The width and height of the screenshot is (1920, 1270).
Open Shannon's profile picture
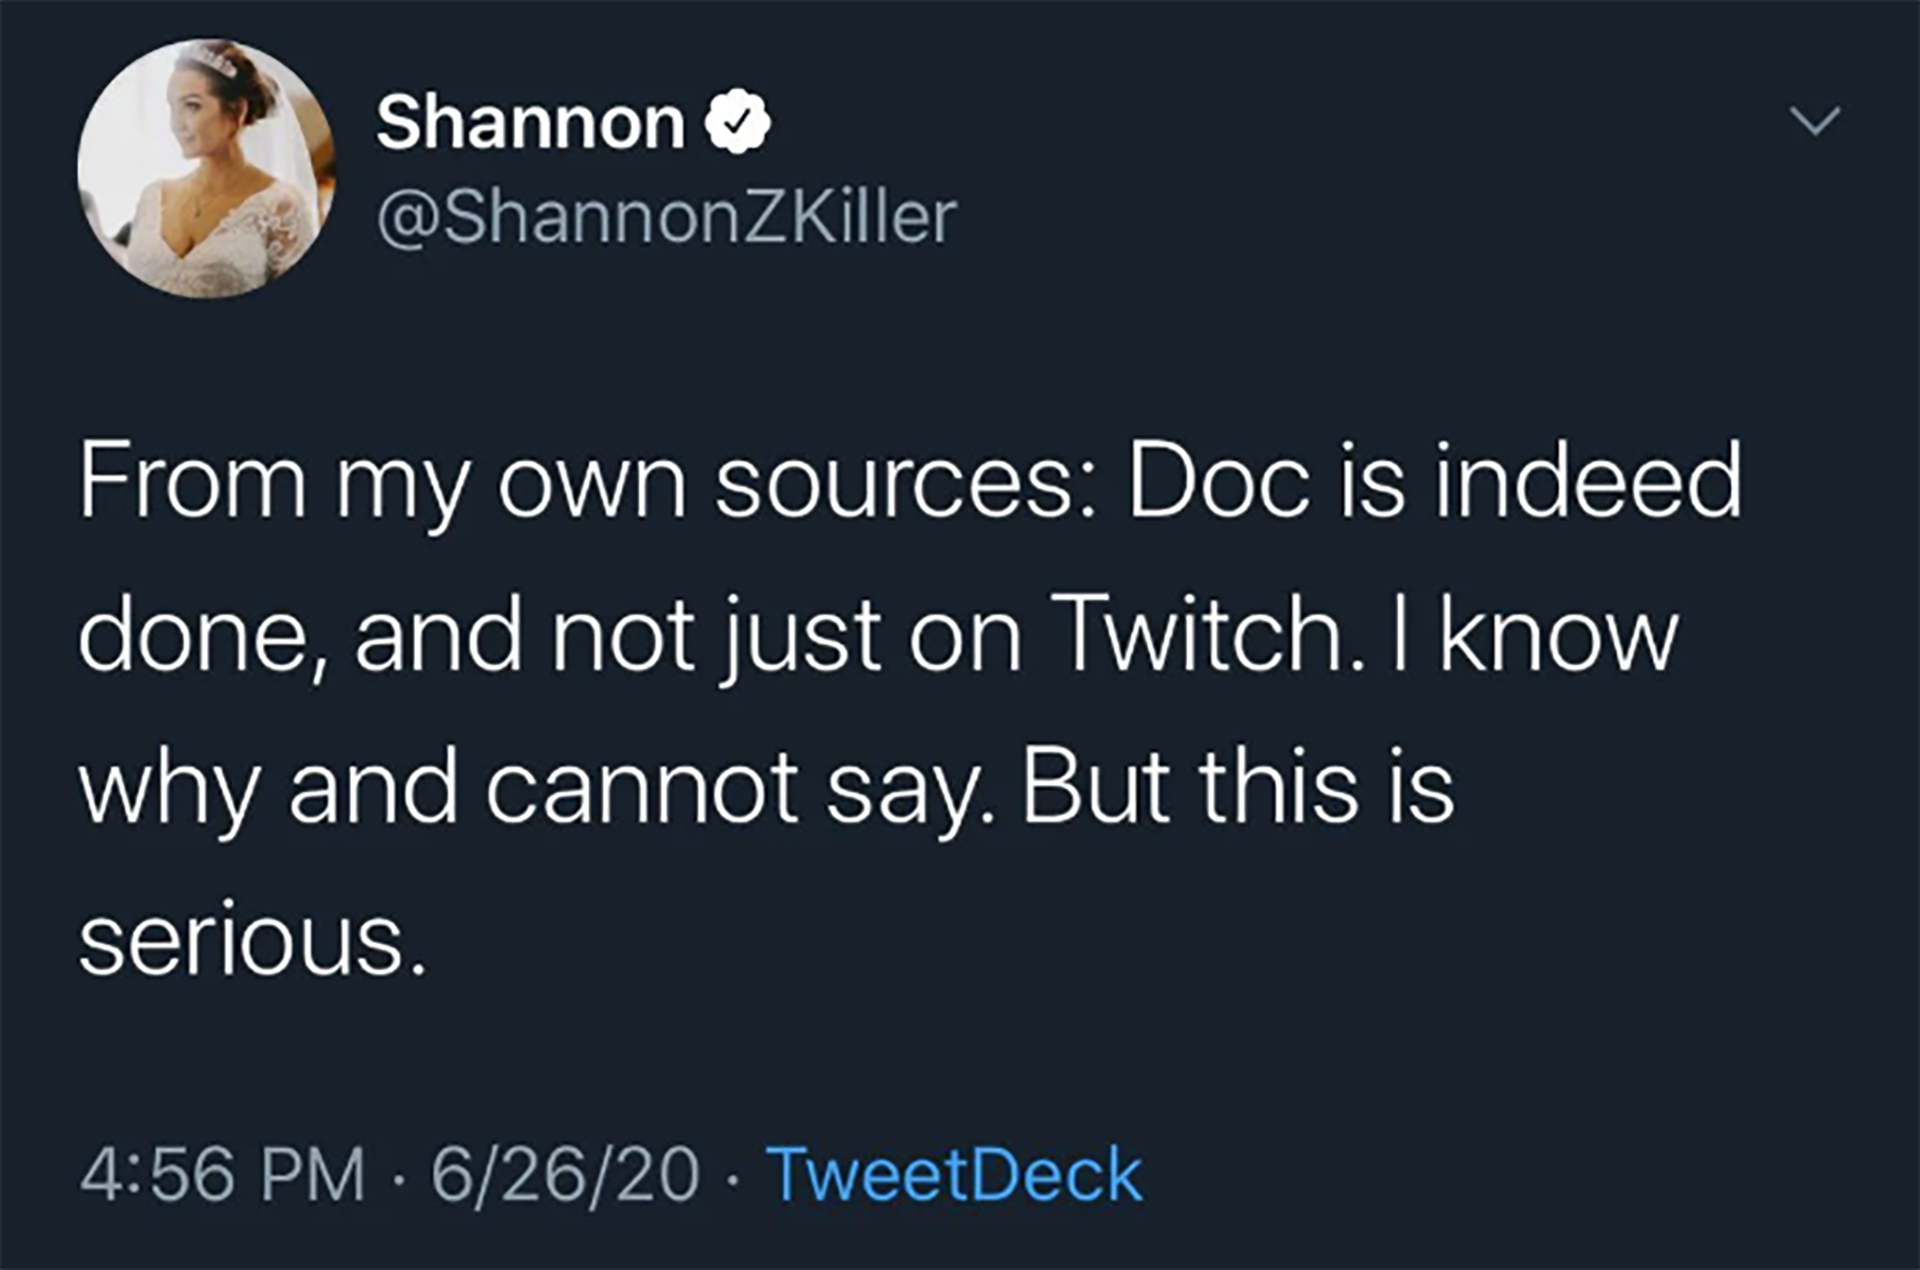206,168
